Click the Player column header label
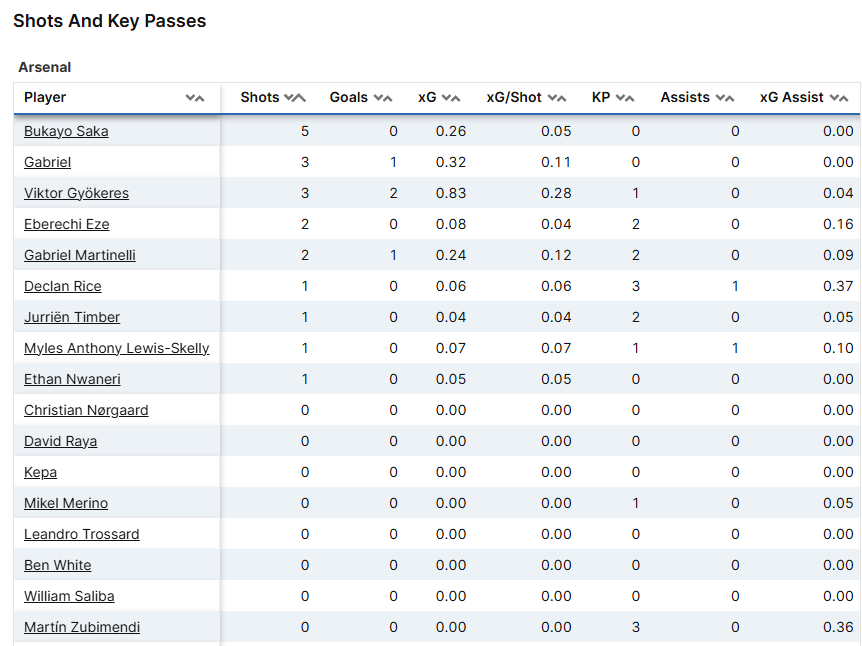Image resolution: width=862 pixels, height=646 pixels. (45, 98)
